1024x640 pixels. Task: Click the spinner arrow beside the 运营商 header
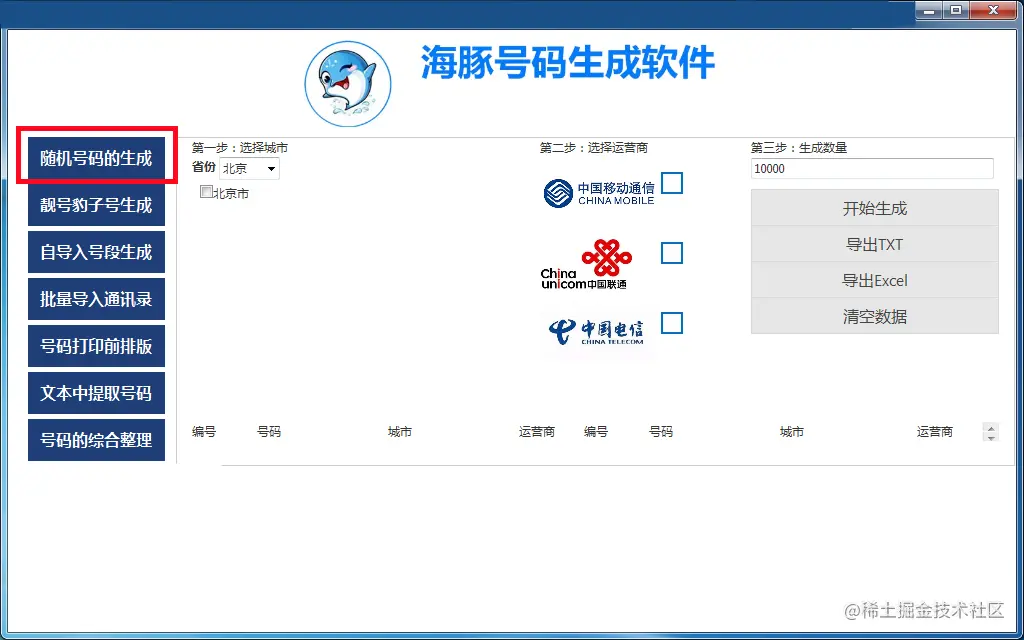[x=991, y=431]
